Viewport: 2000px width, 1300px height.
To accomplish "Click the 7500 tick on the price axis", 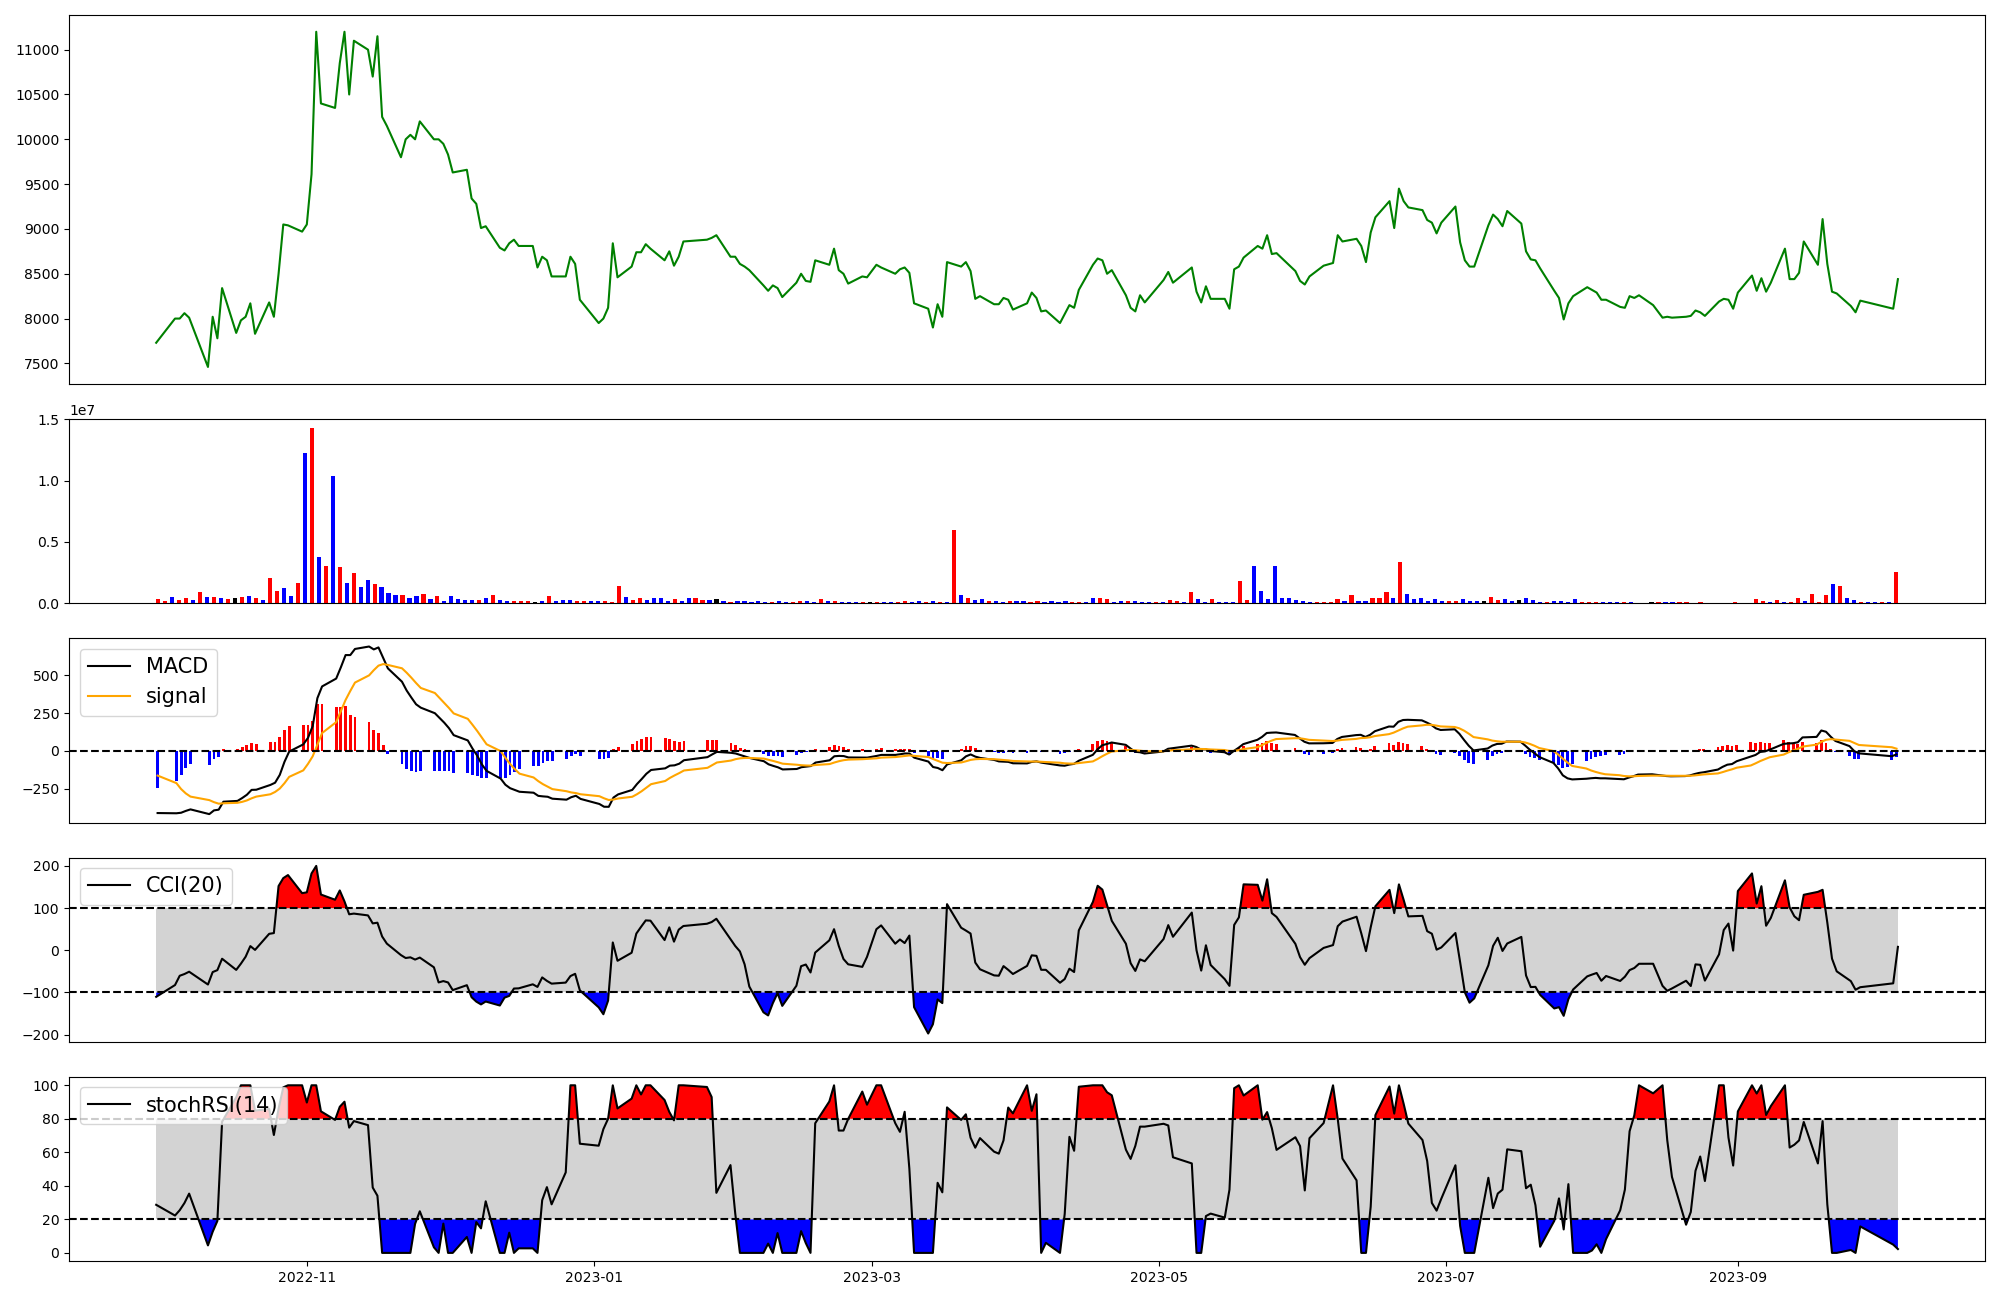I will (x=41, y=364).
